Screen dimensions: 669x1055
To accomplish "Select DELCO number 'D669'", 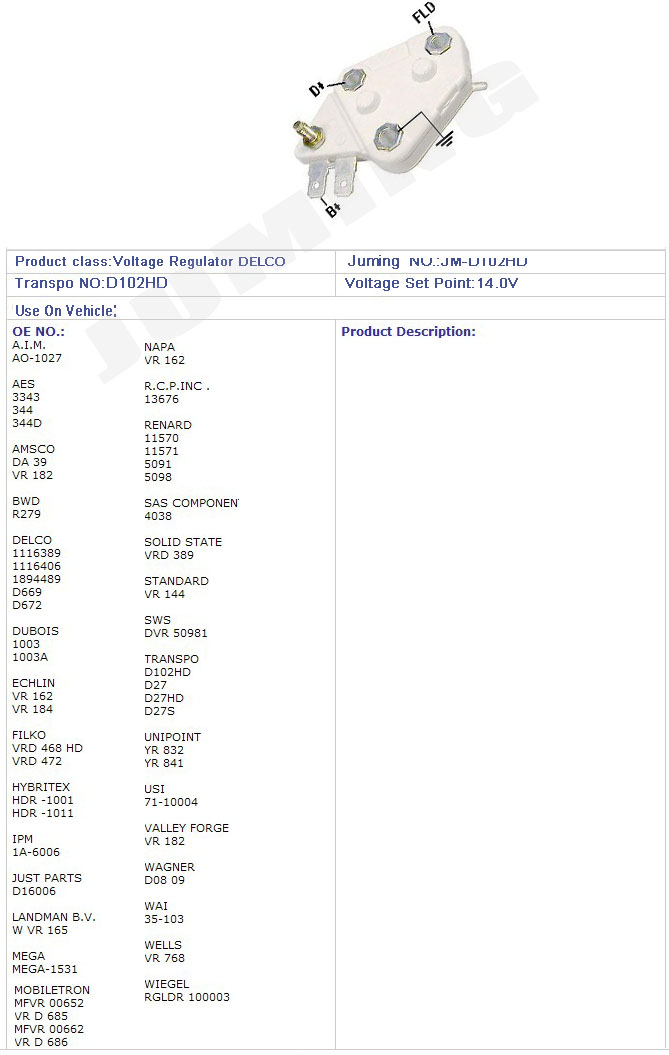I will point(27,592).
